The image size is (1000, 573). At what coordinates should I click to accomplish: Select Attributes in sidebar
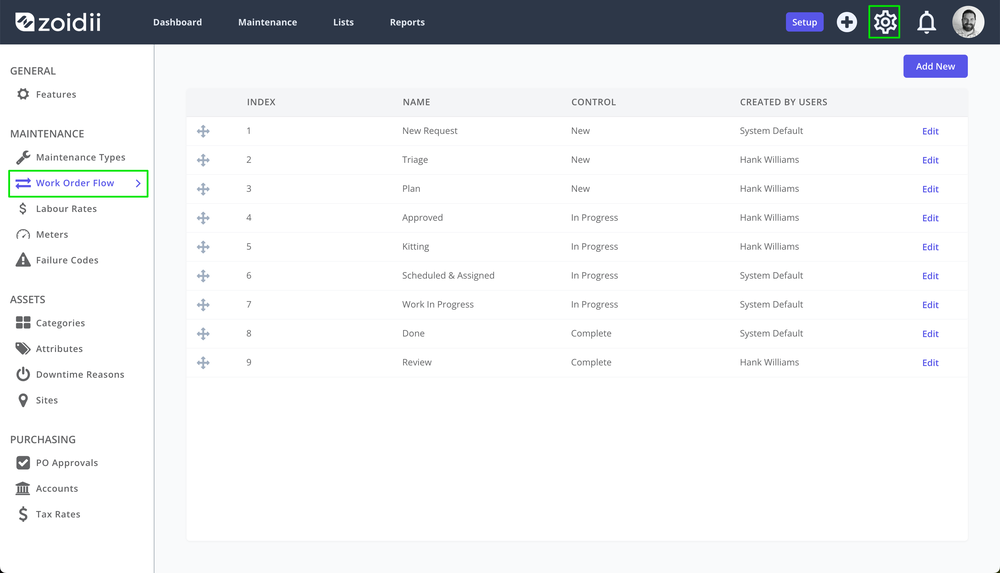click(59, 349)
